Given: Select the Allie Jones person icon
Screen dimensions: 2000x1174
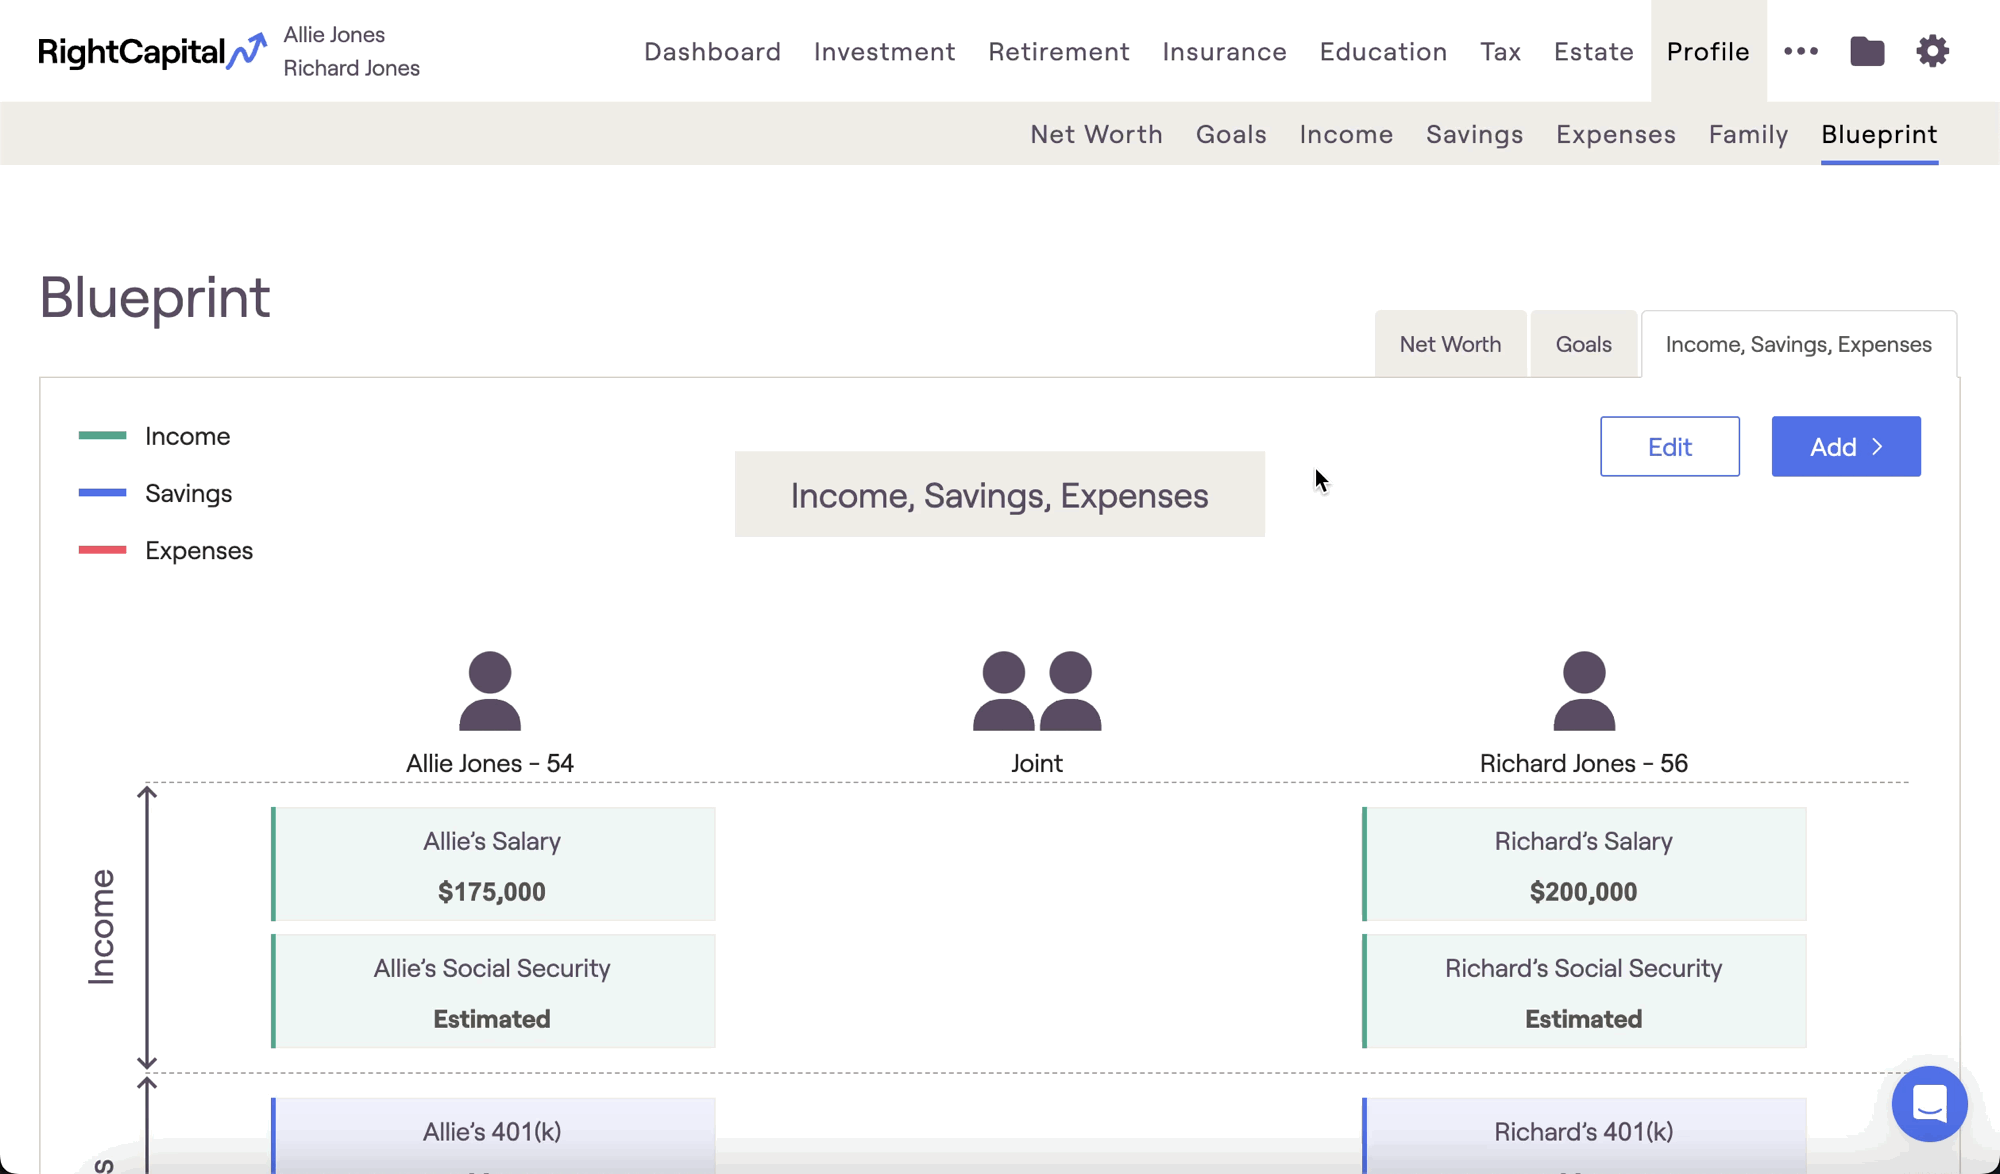Looking at the screenshot, I should [x=490, y=691].
